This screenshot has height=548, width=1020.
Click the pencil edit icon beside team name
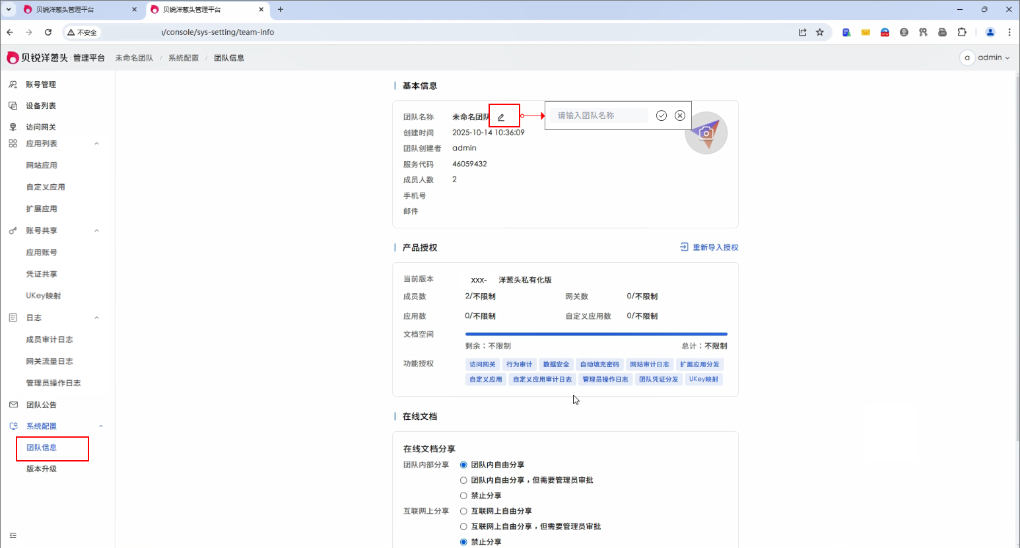click(x=501, y=117)
